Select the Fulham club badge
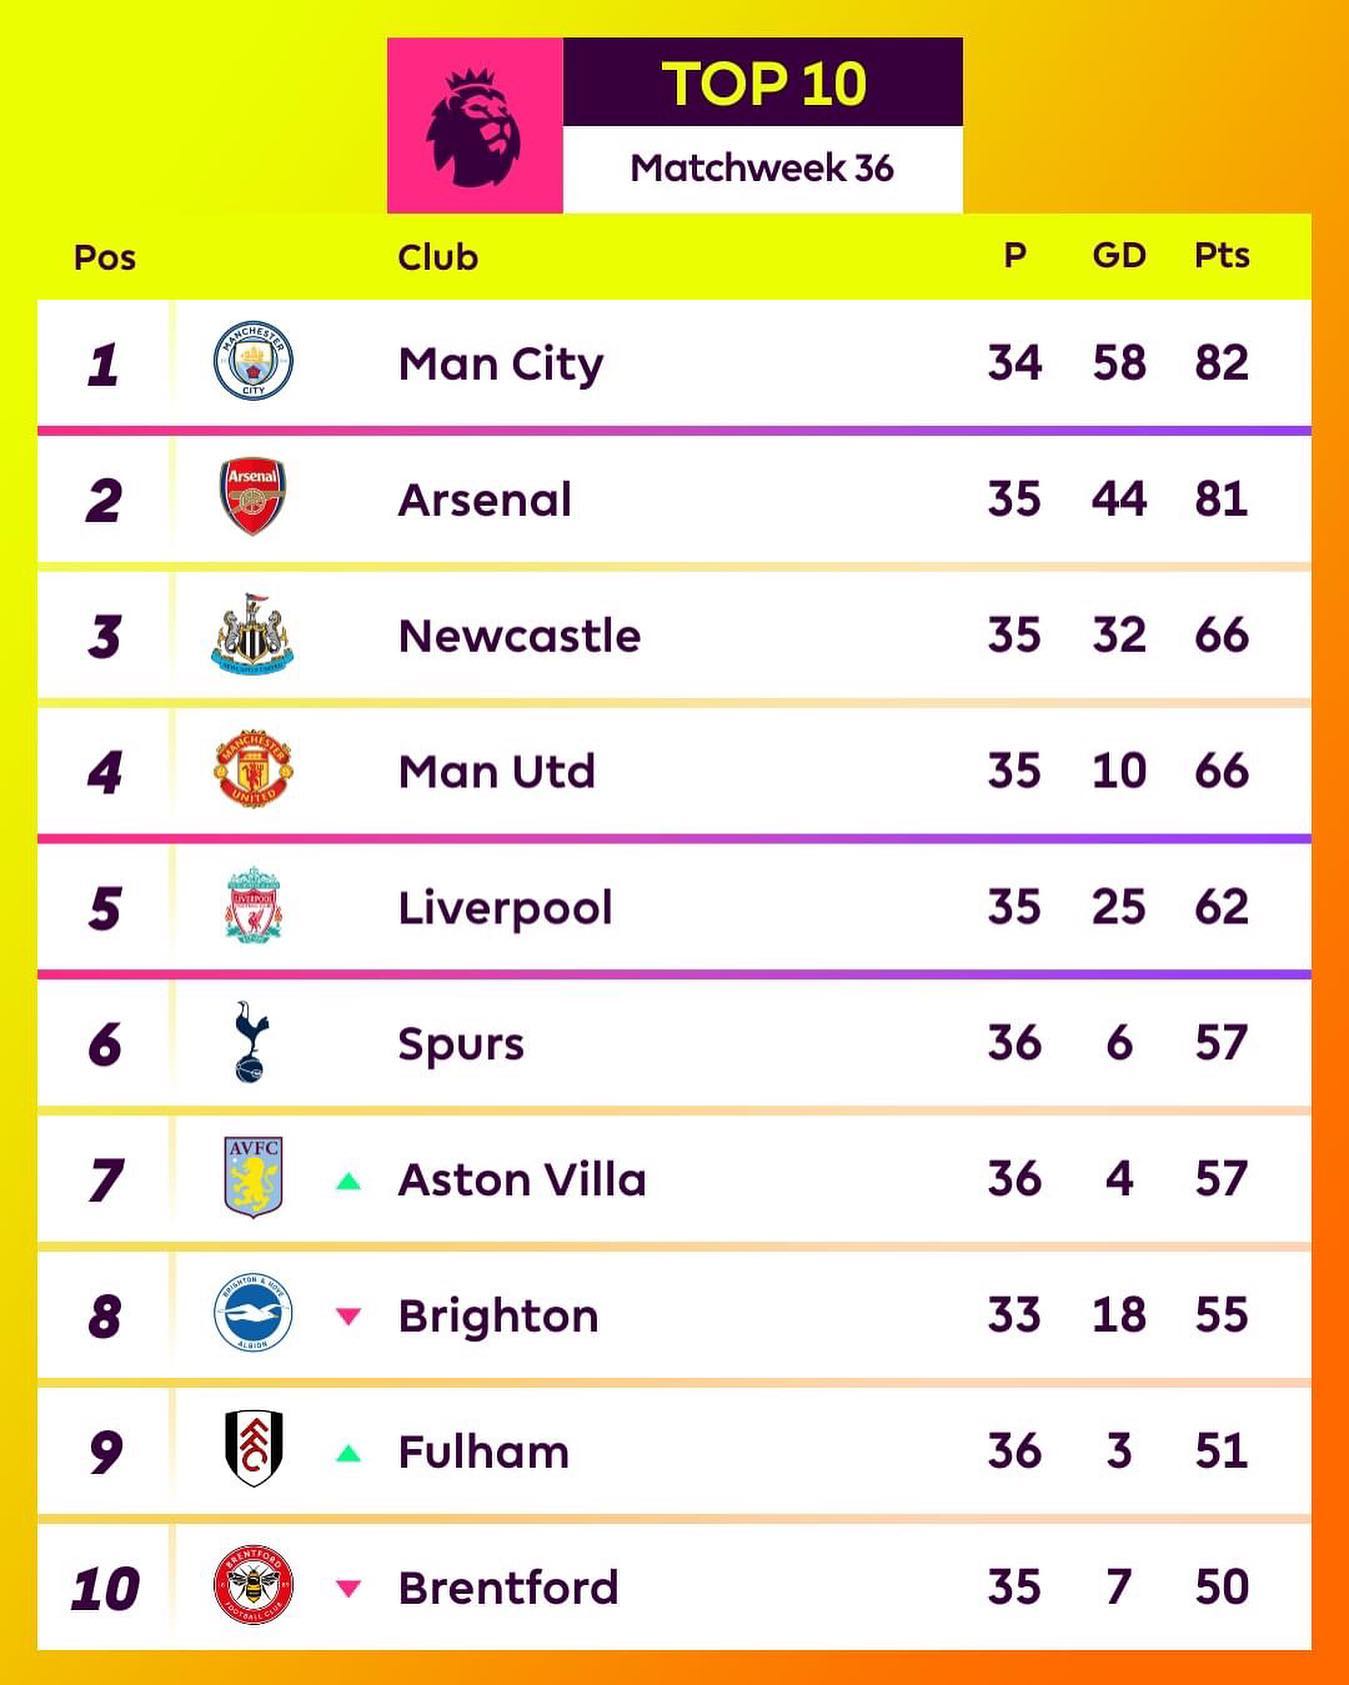This screenshot has height=1685, width=1349. [253, 1449]
